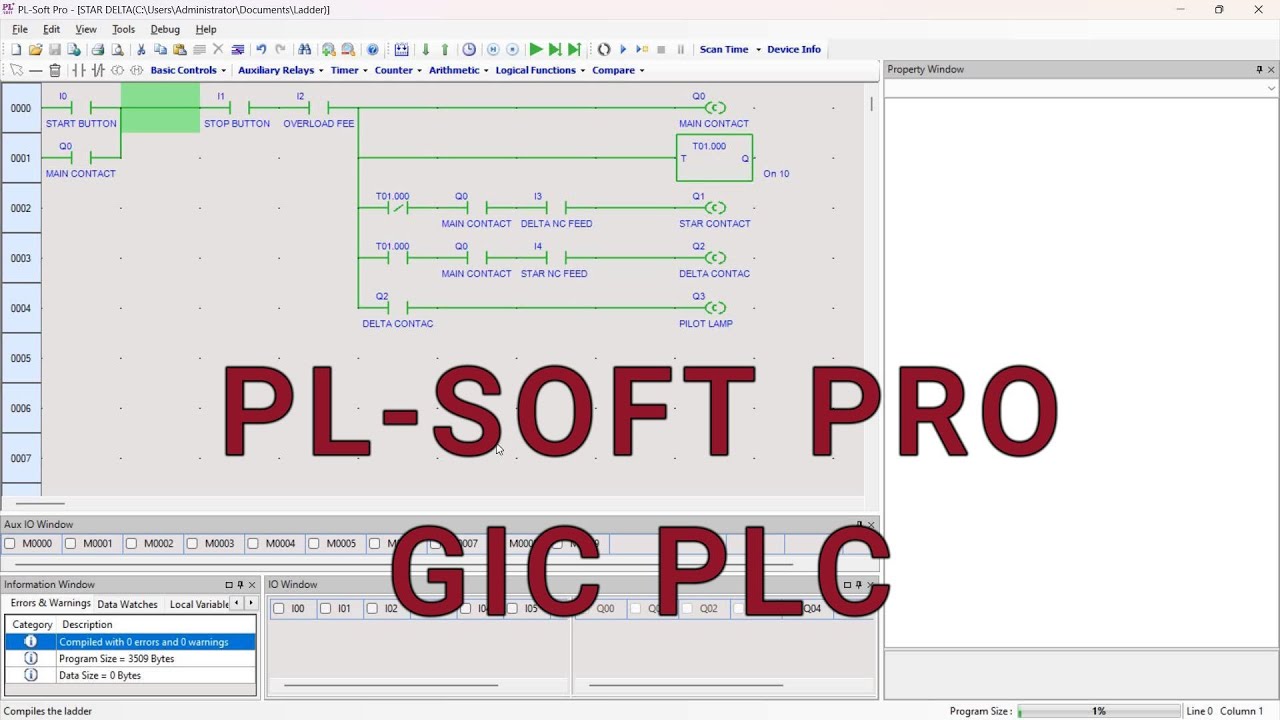Open the Counter dropdown
This screenshot has width=1280, height=720.
398,70
